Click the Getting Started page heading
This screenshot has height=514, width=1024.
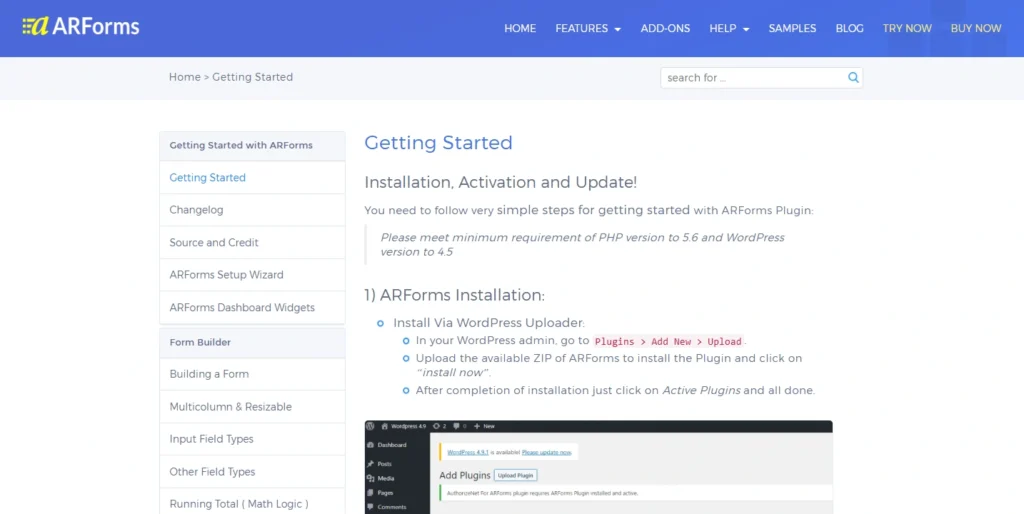[438, 143]
